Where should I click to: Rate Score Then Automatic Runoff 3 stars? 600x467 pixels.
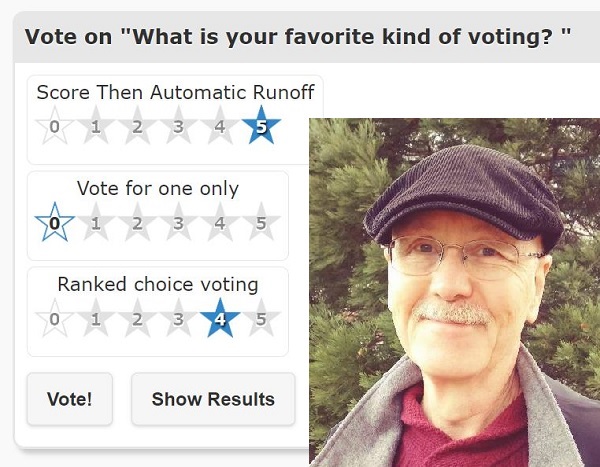point(178,126)
